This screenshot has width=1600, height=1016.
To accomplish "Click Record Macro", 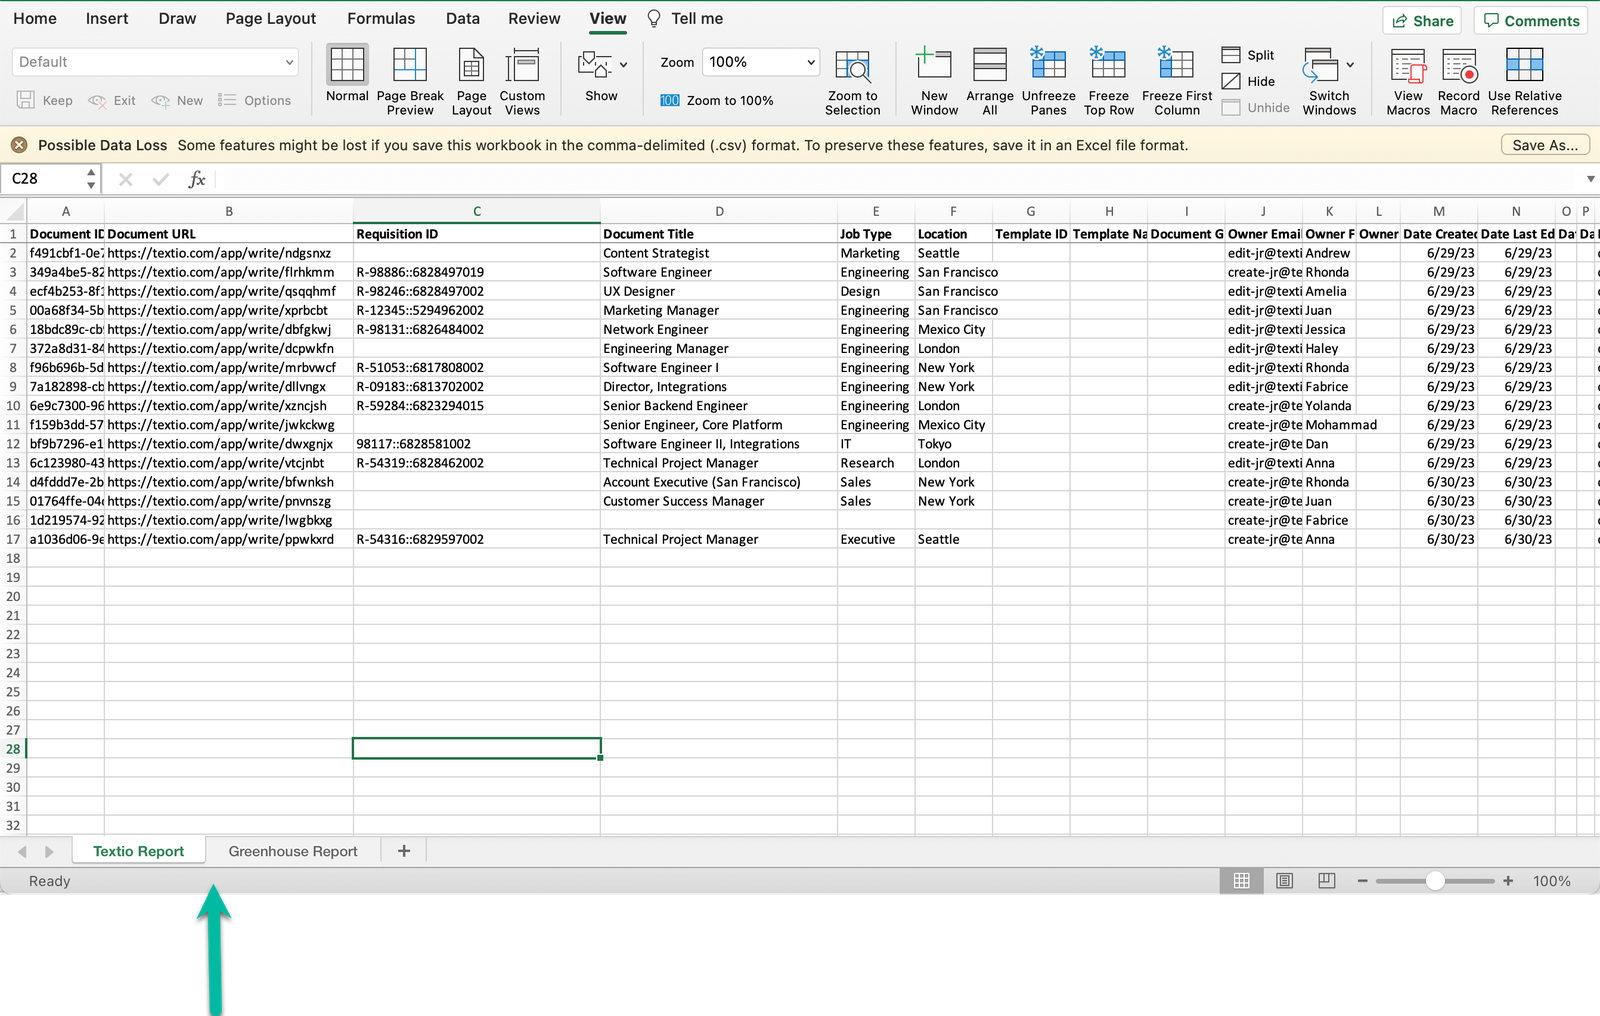I will (x=1458, y=81).
